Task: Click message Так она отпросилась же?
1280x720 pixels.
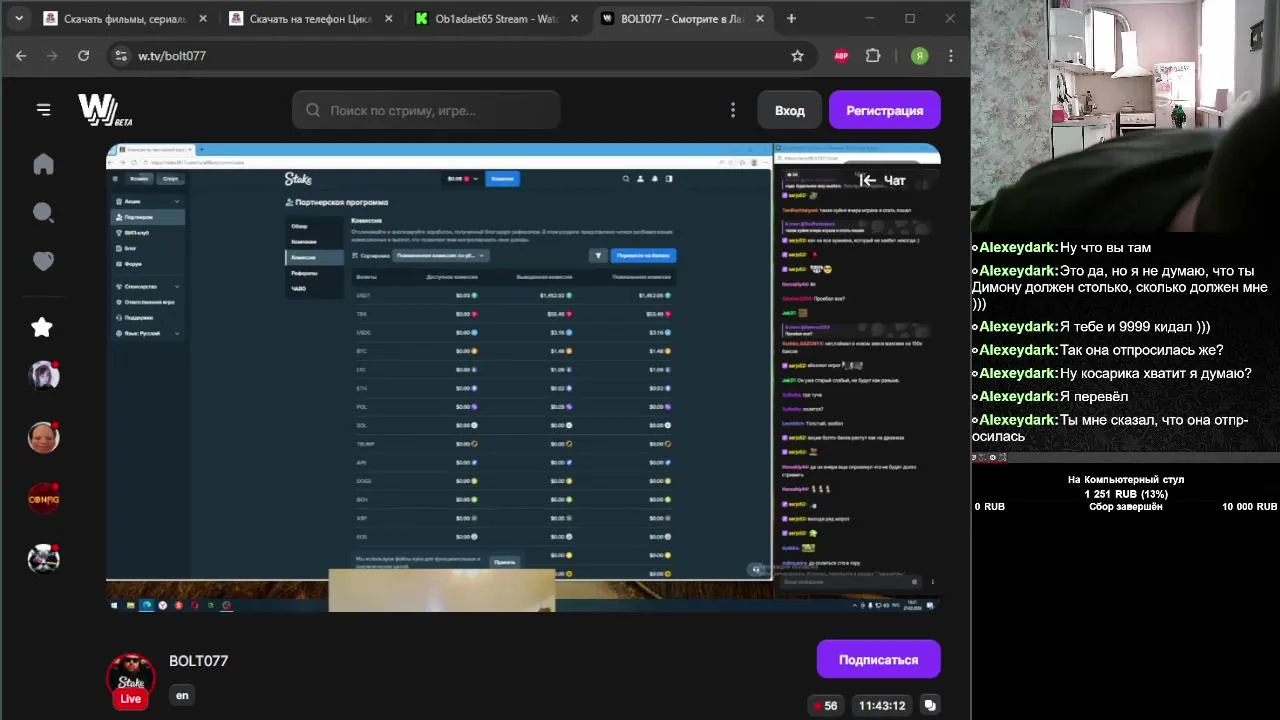Action: [1097, 350]
